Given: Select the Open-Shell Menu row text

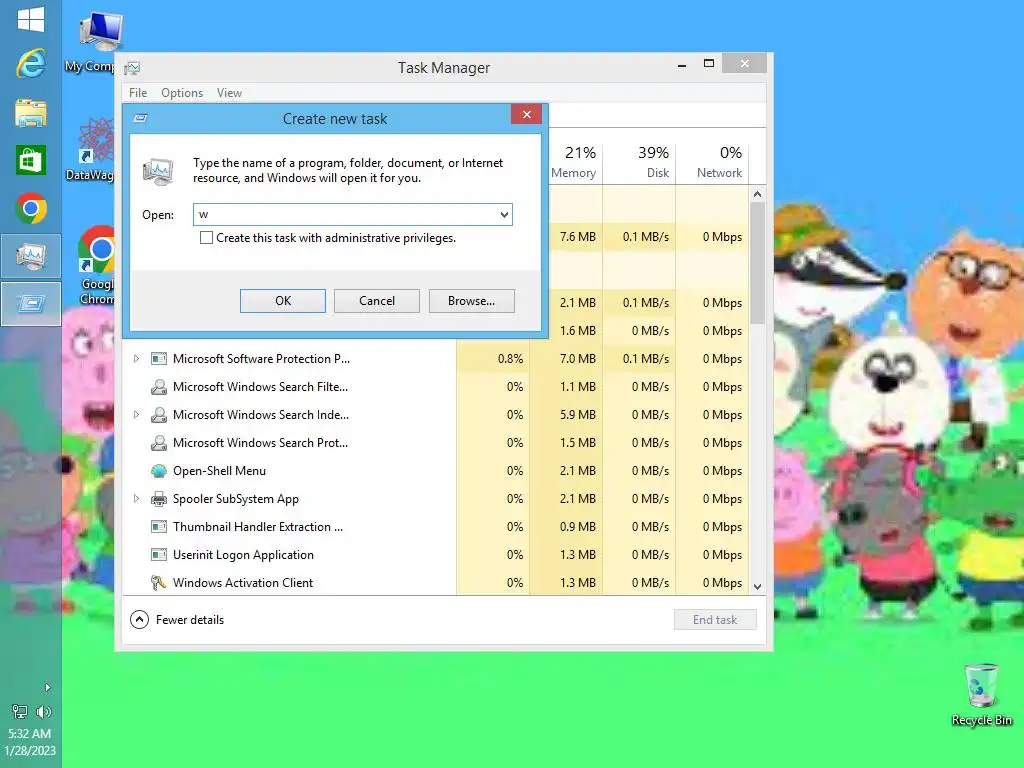Looking at the screenshot, I should (219, 471).
